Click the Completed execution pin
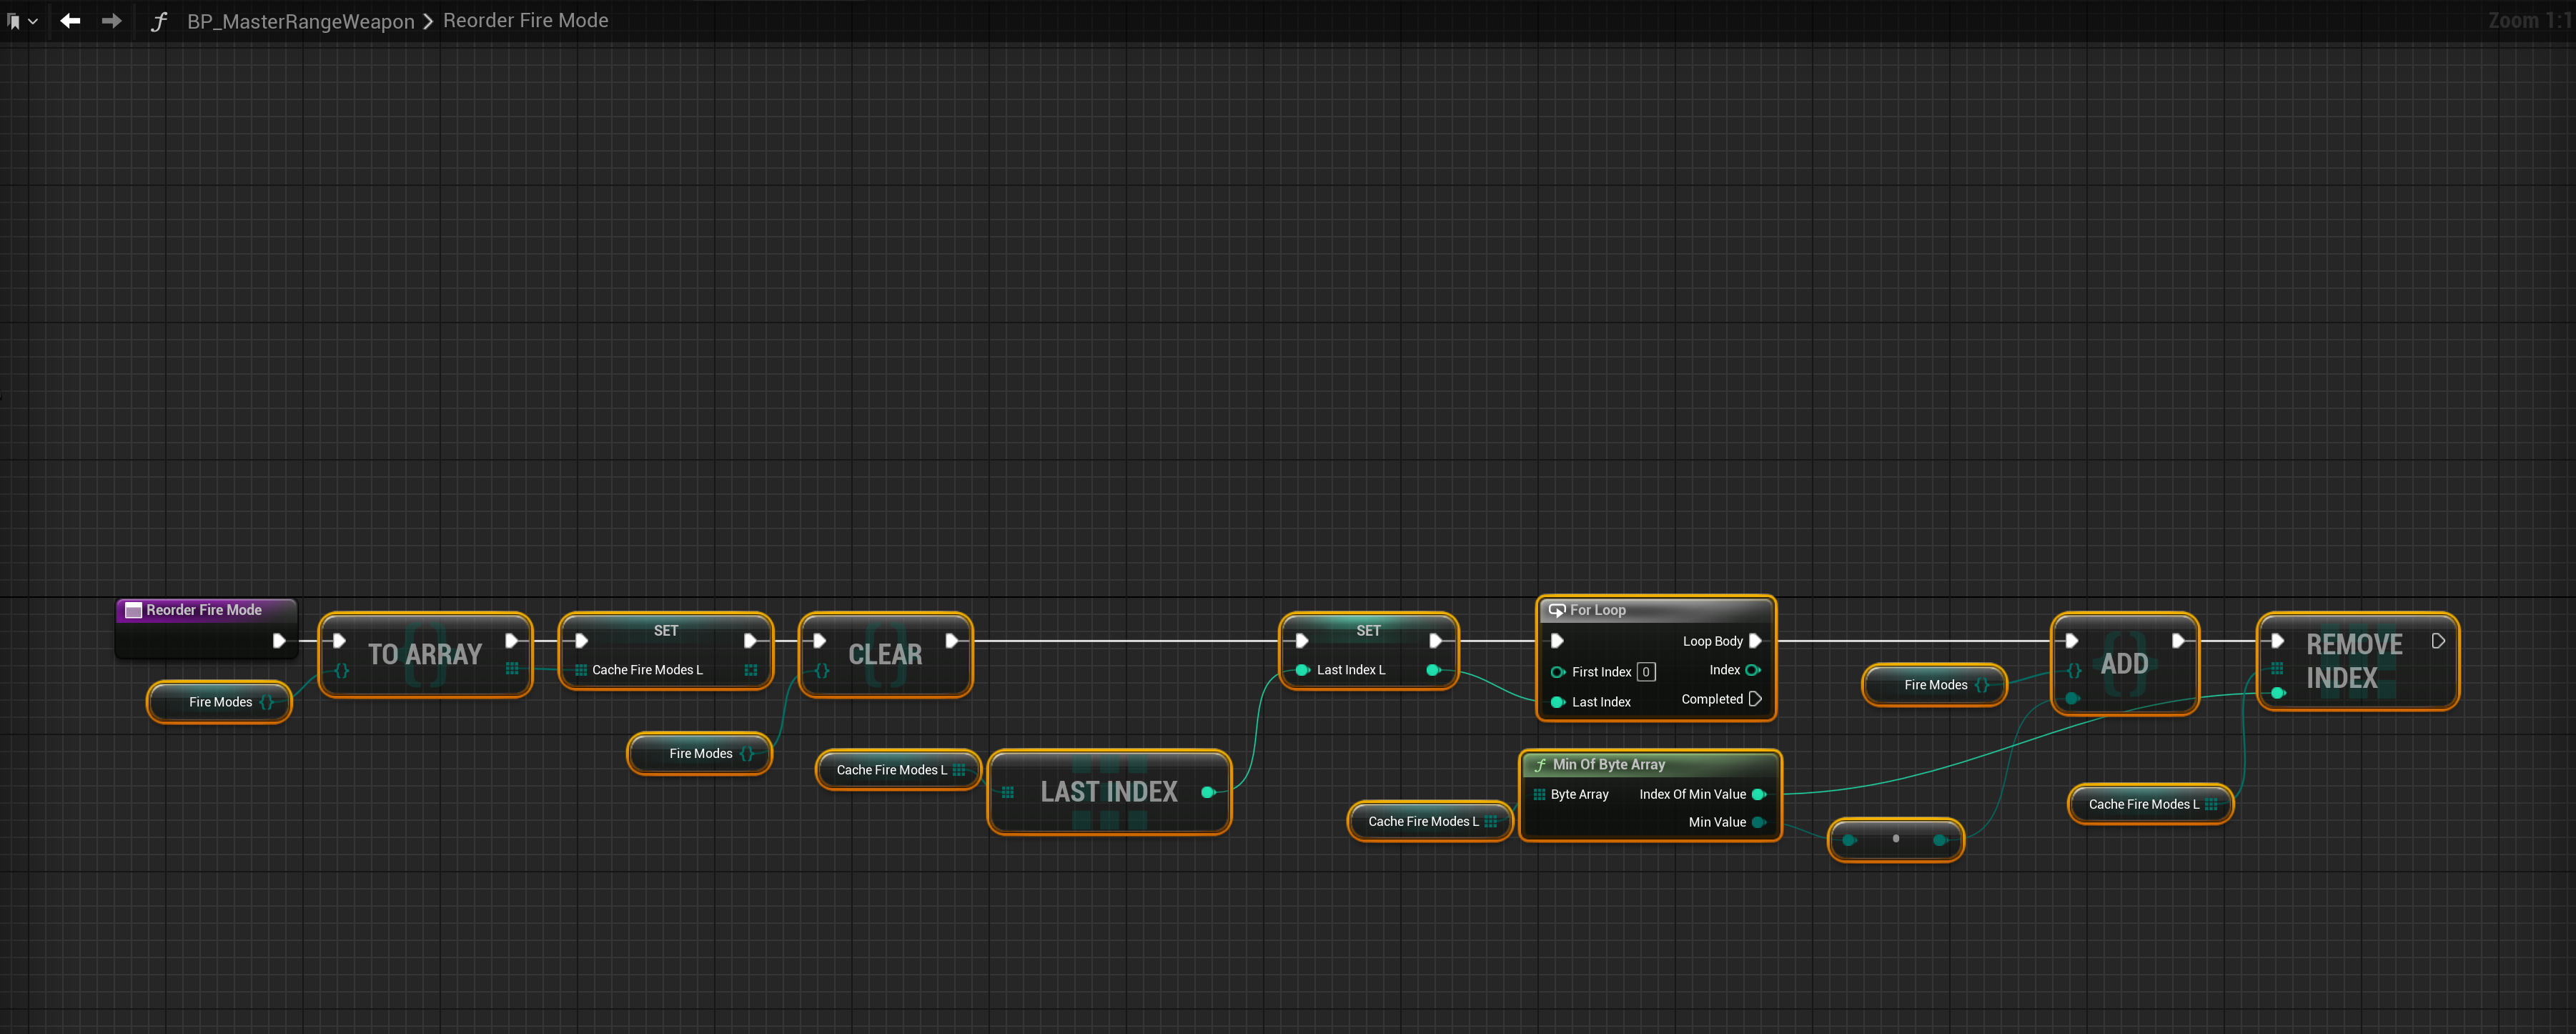 (1755, 699)
